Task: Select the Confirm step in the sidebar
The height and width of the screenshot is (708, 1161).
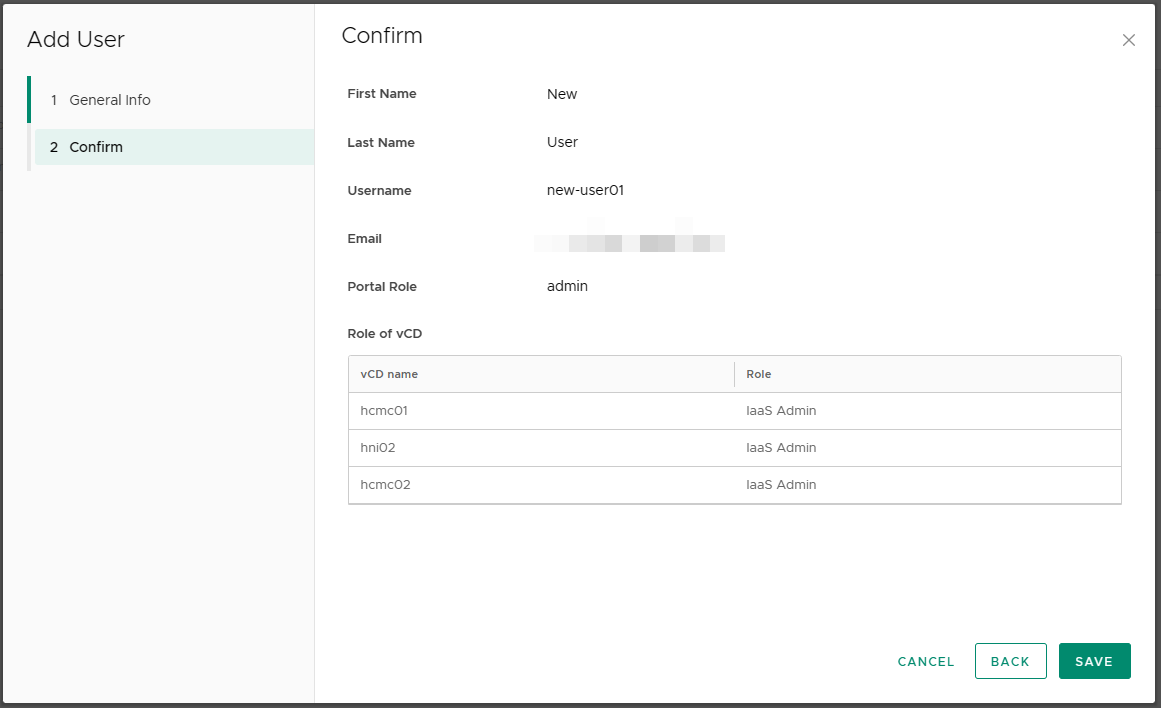Action: [x=96, y=147]
